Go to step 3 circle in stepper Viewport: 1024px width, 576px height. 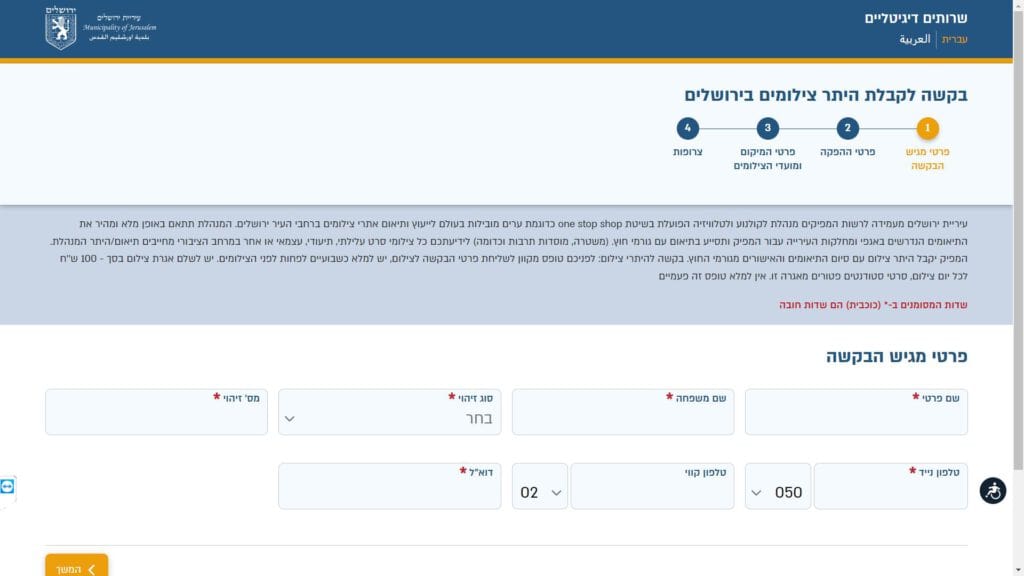(768, 128)
